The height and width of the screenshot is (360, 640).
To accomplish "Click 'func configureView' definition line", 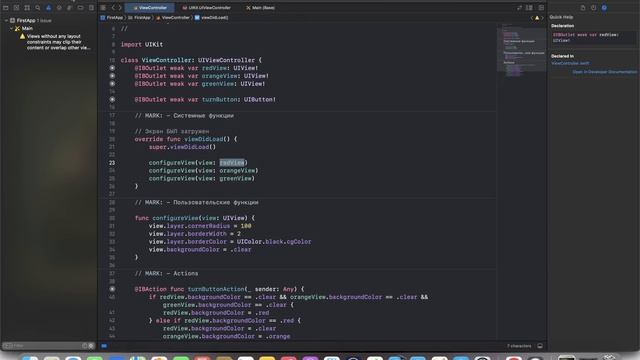I will click(x=195, y=218).
